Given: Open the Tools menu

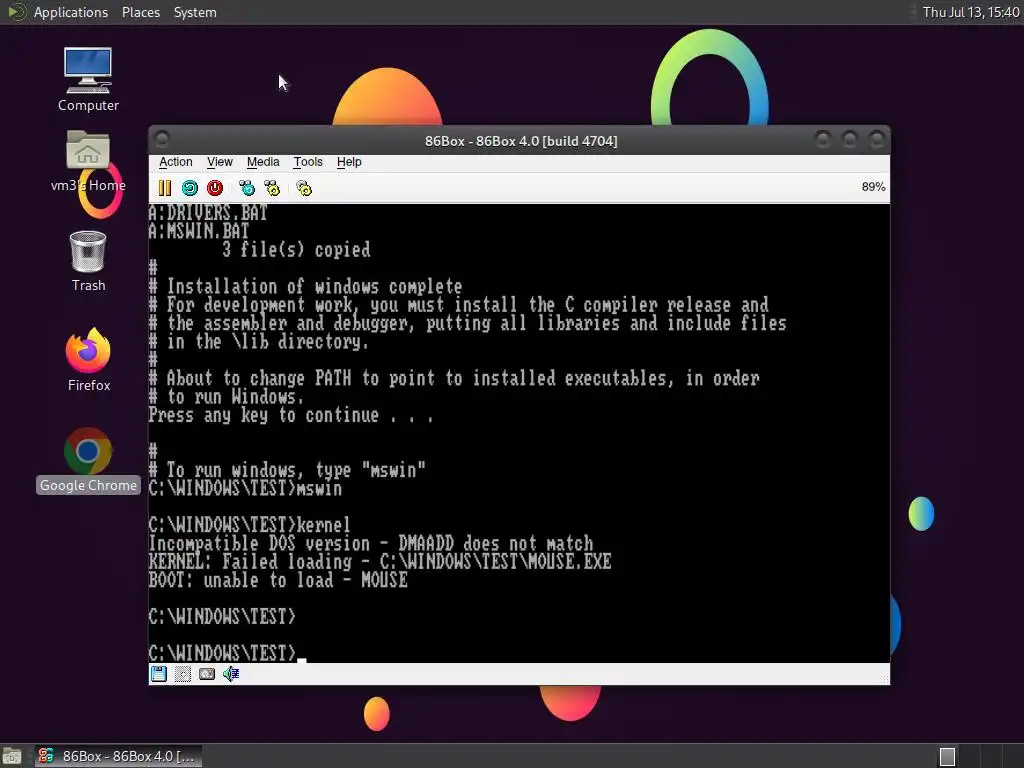Looking at the screenshot, I should pos(308,162).
